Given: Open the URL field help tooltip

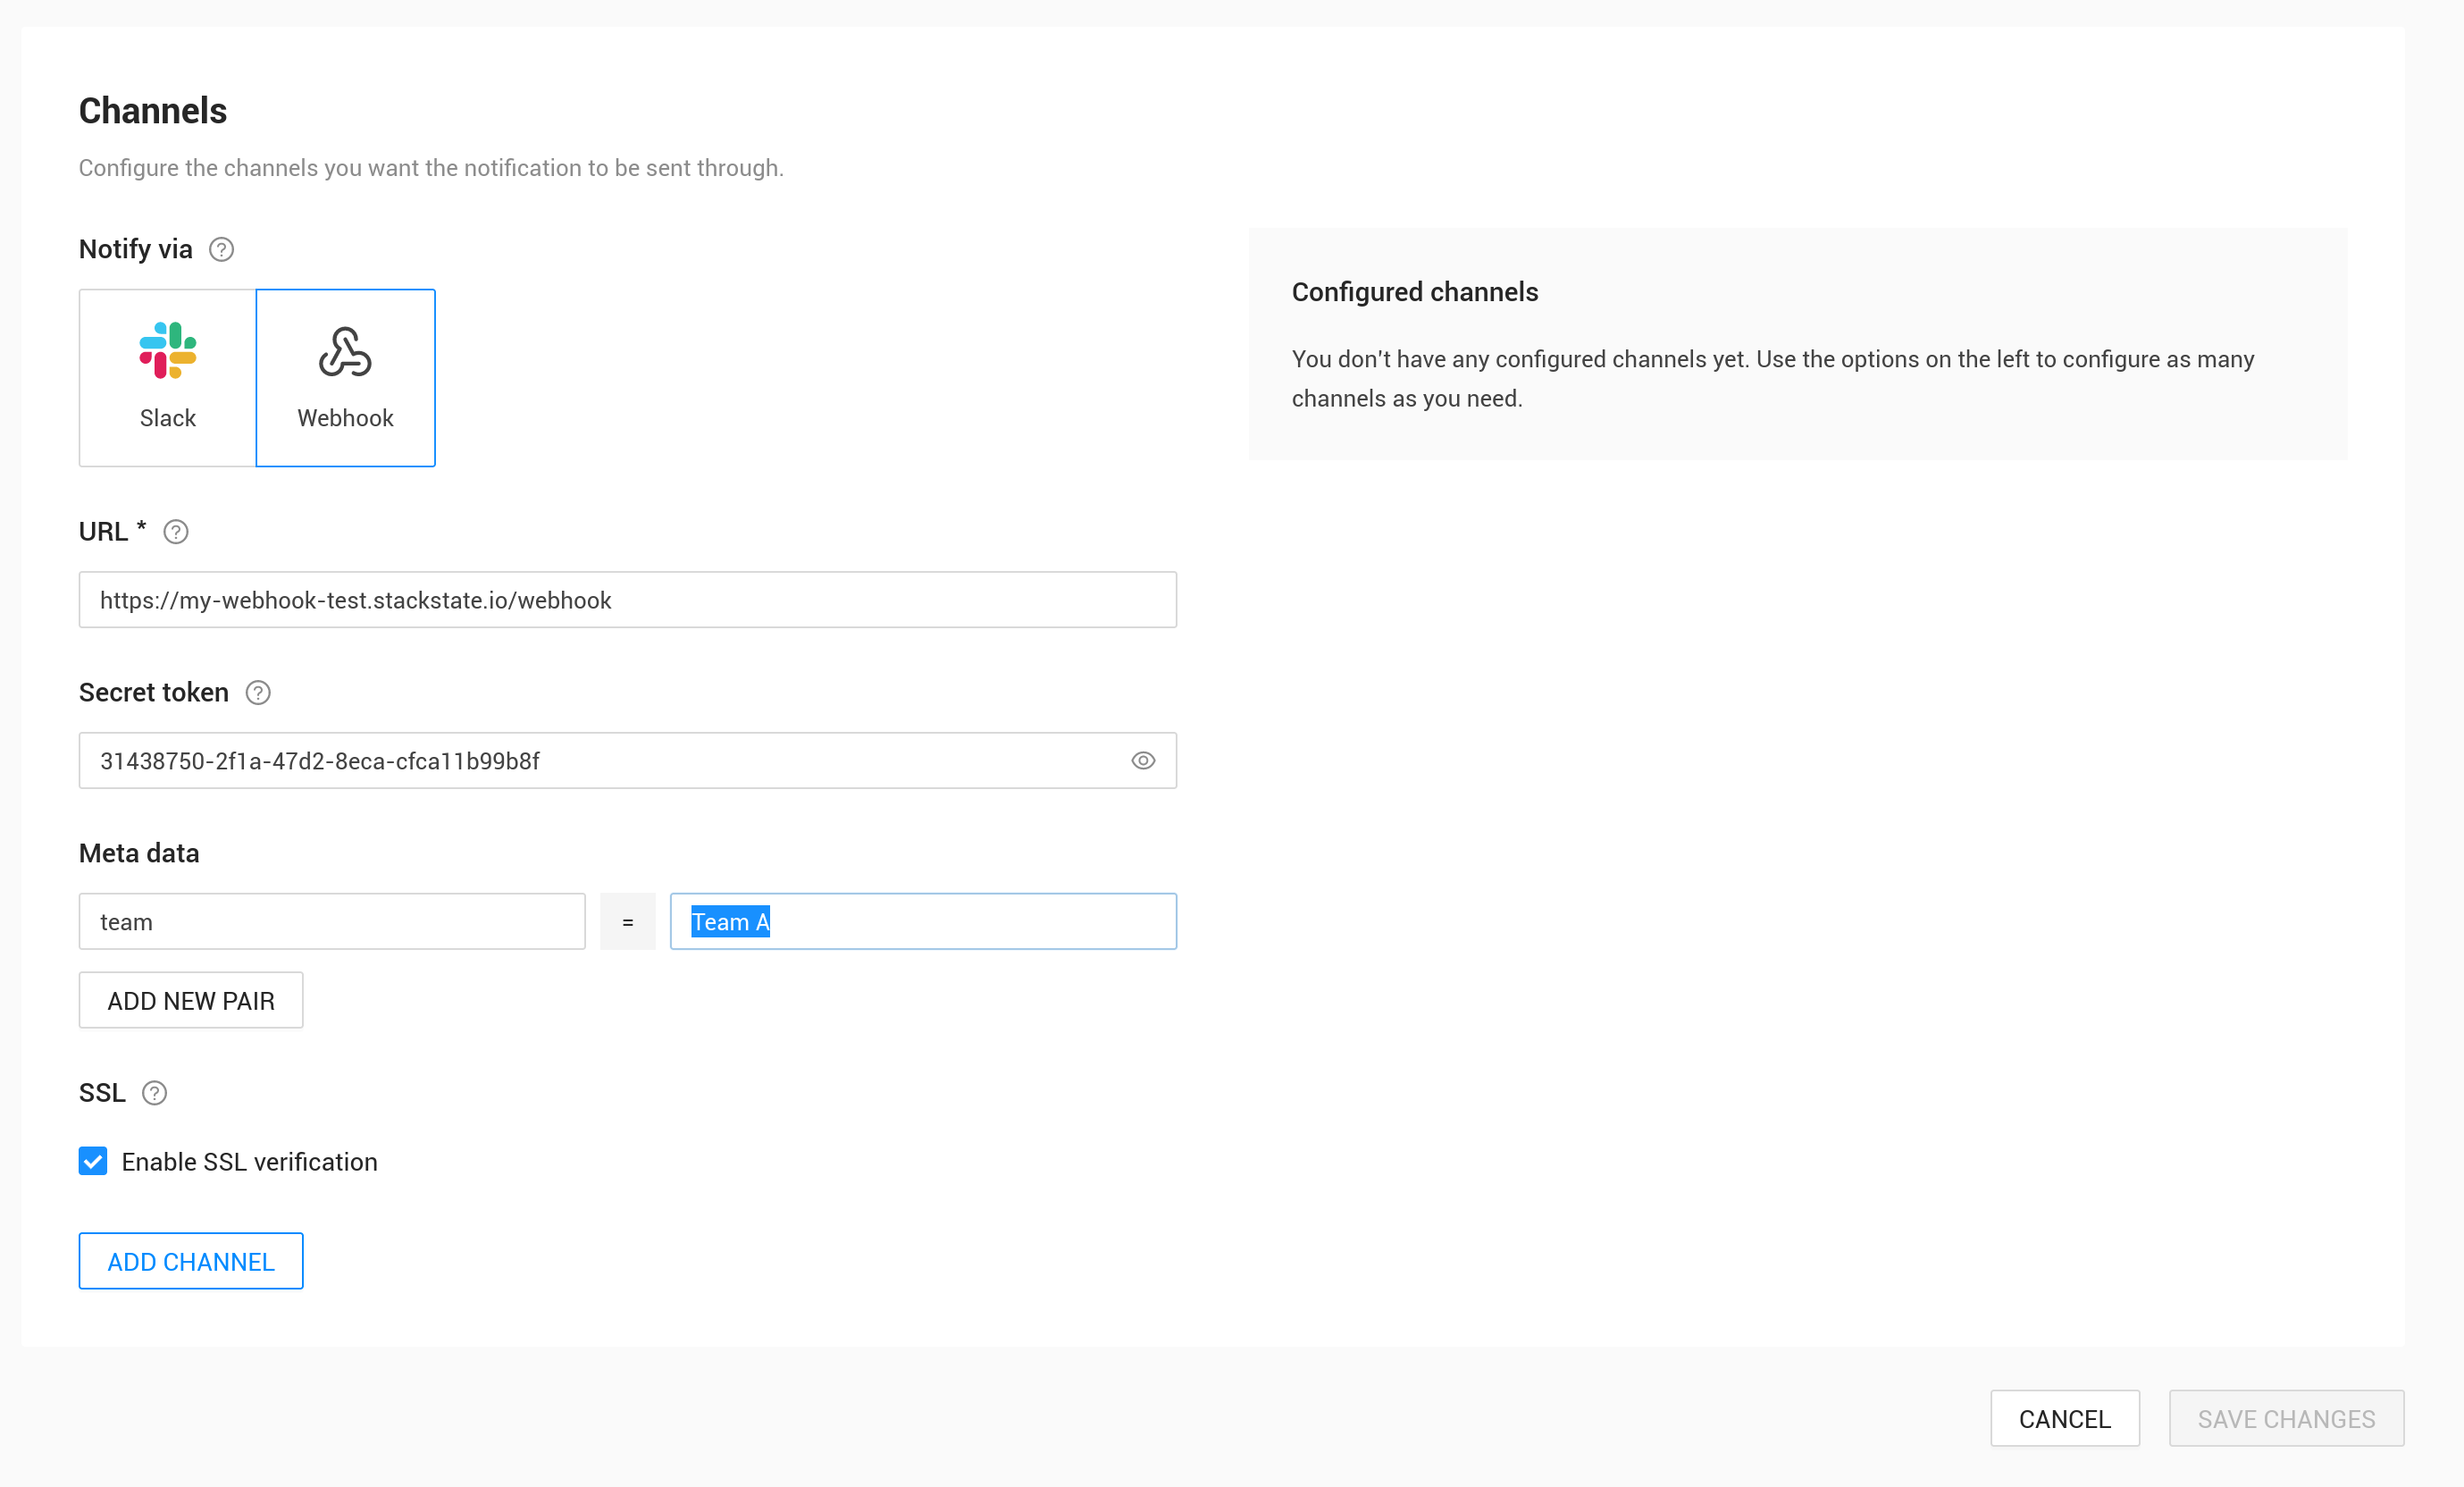Looking at the screenshot, I should tap(176, 532).
